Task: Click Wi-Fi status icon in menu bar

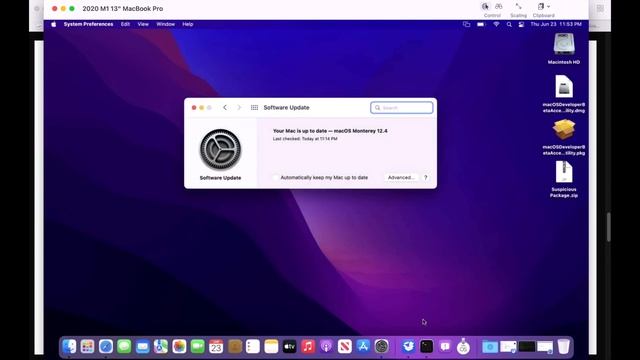Action: pyautogui.click(x=496, y=24)
